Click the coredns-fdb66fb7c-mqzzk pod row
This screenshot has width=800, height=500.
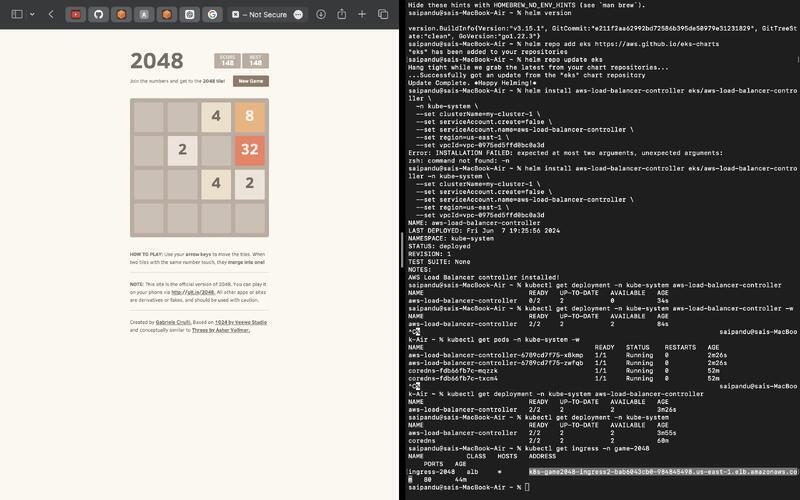coord(564,370)
